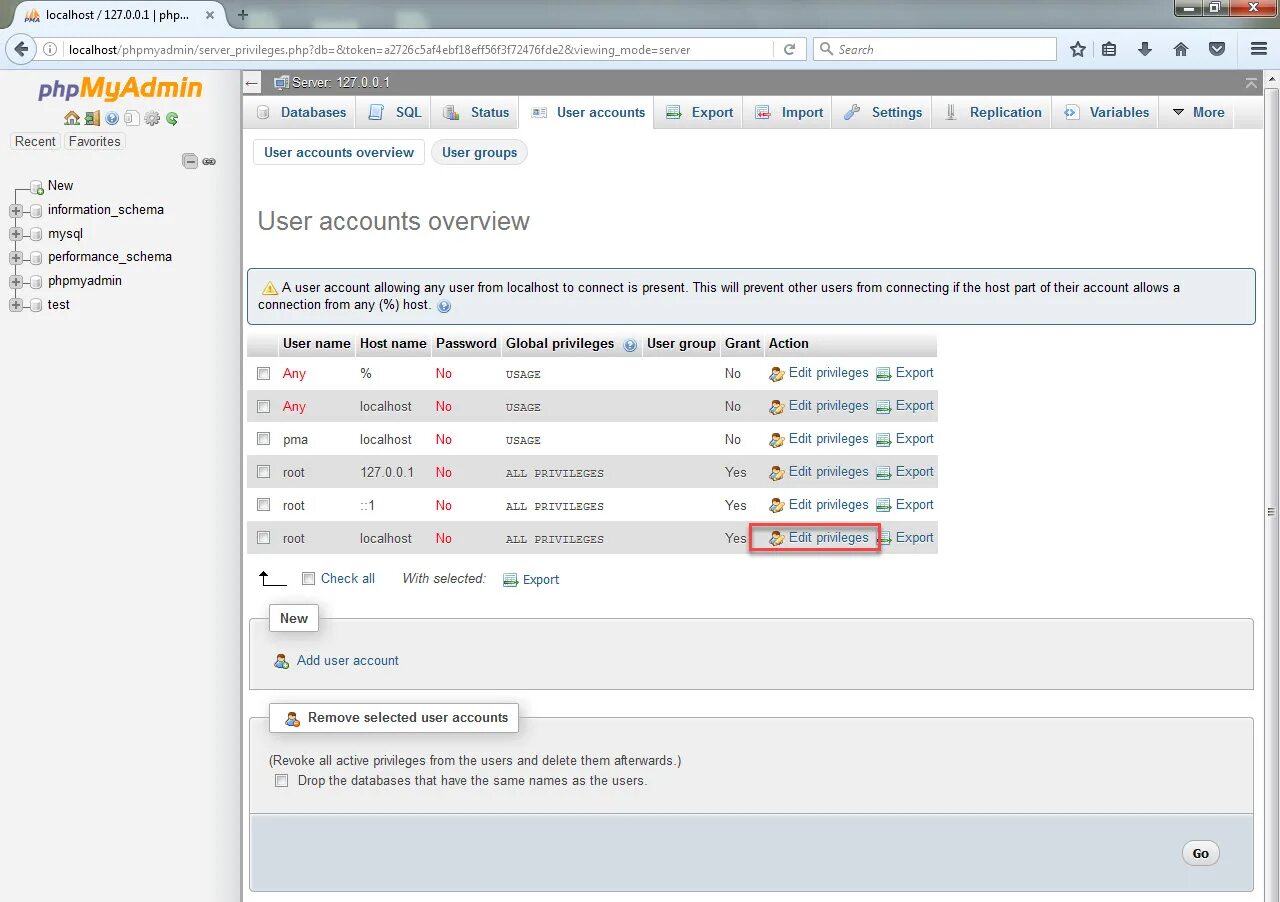1280x902 pixels.
Task: Click the left arrow to hide navigation panel
Action: tap(252, 82)
